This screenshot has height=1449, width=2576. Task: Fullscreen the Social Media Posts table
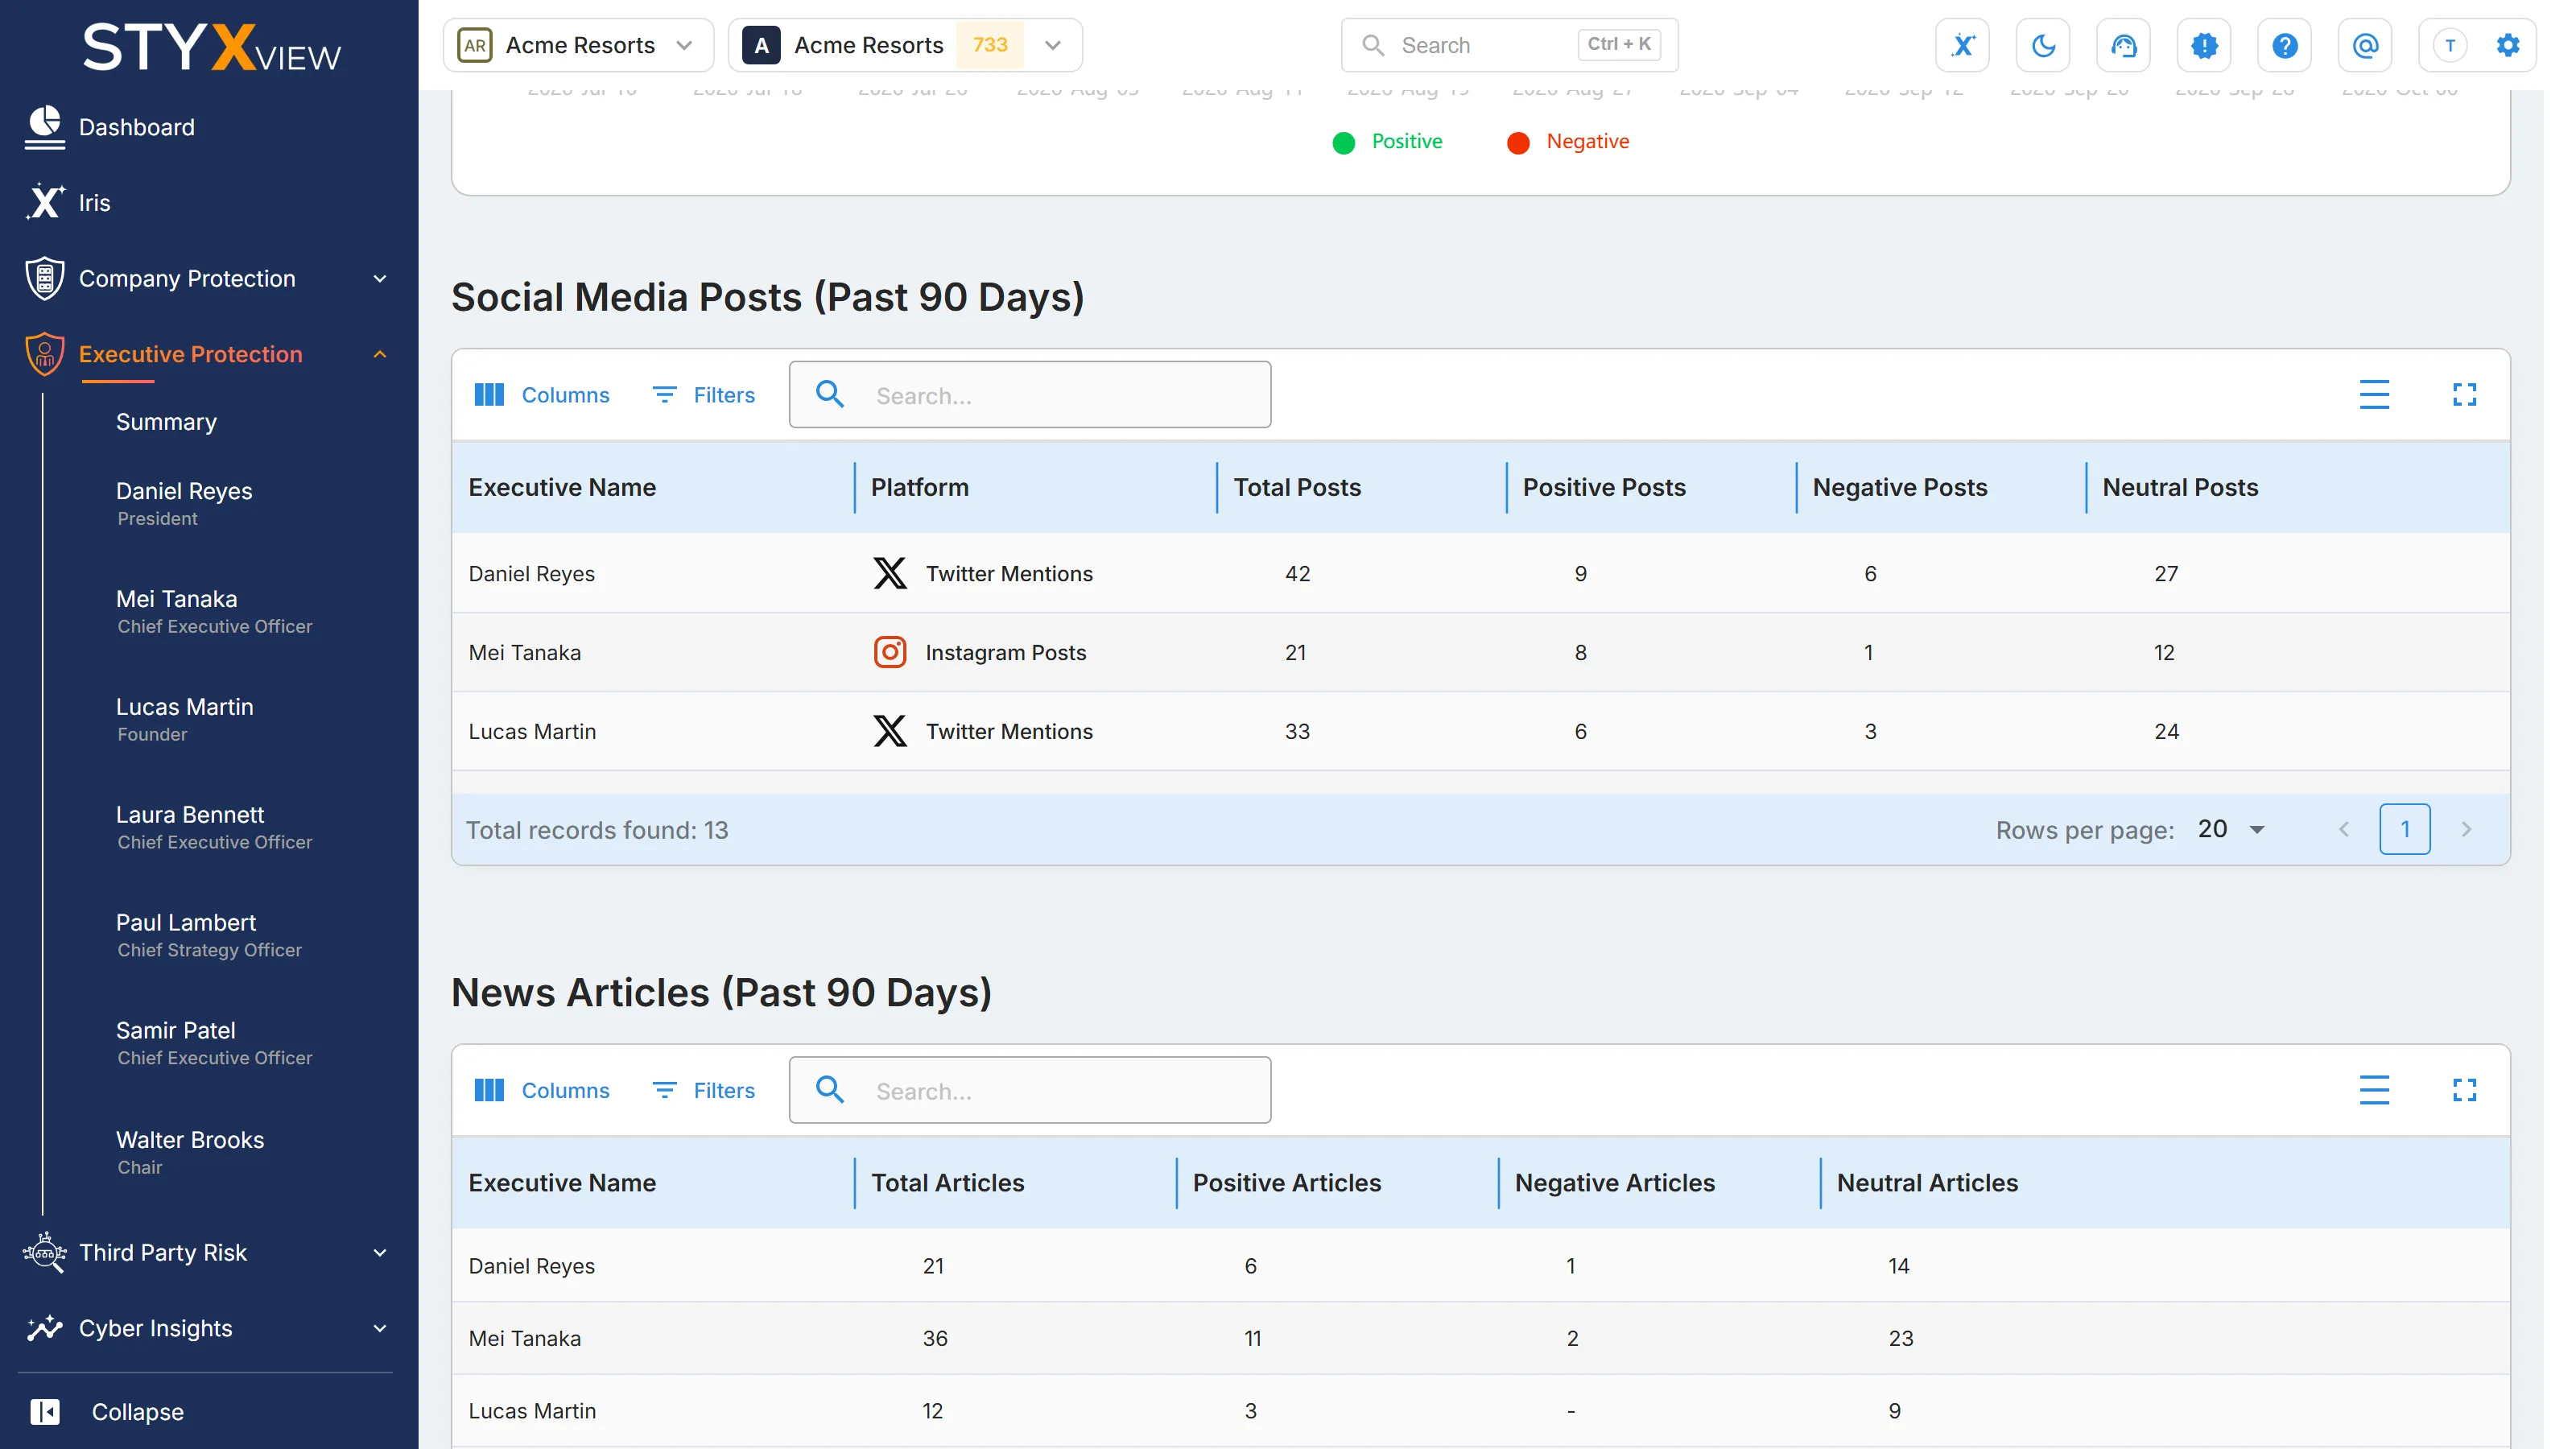click(x=2464, y=395)
